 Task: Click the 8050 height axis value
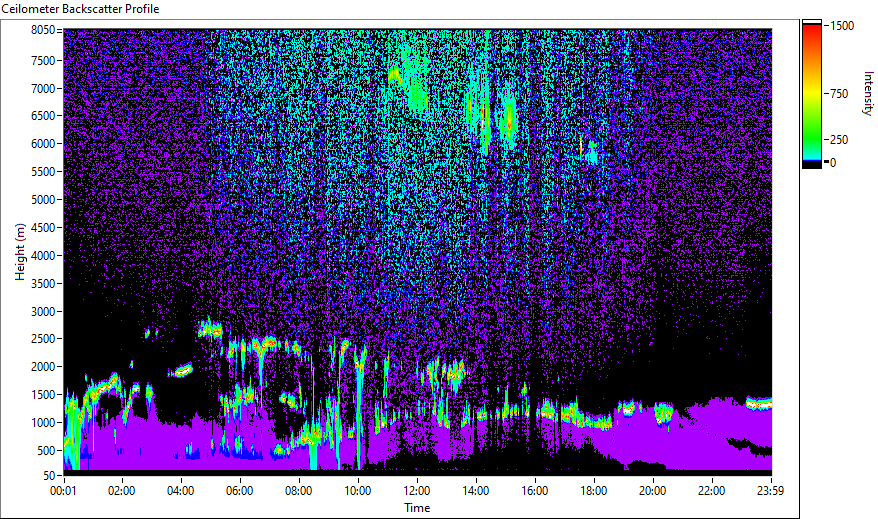coord(43,30)
